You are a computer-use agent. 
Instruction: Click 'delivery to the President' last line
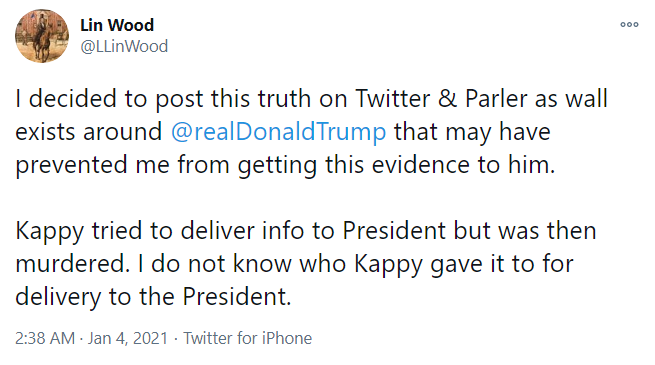(153, 297)
